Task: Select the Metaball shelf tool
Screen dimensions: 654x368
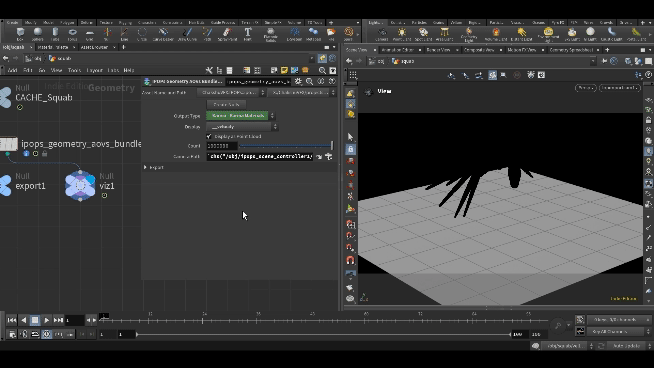Action: click(x=313, y=33)
